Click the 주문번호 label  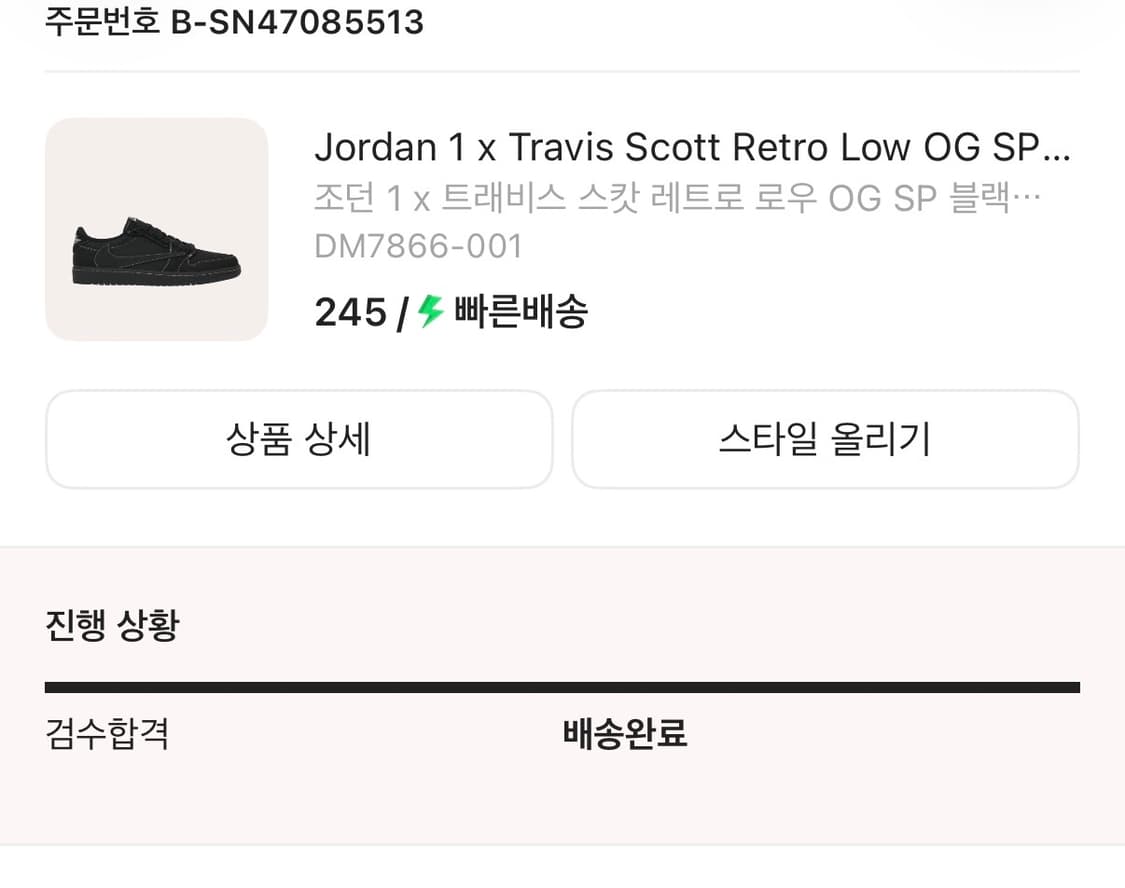(x=102, y=21)
